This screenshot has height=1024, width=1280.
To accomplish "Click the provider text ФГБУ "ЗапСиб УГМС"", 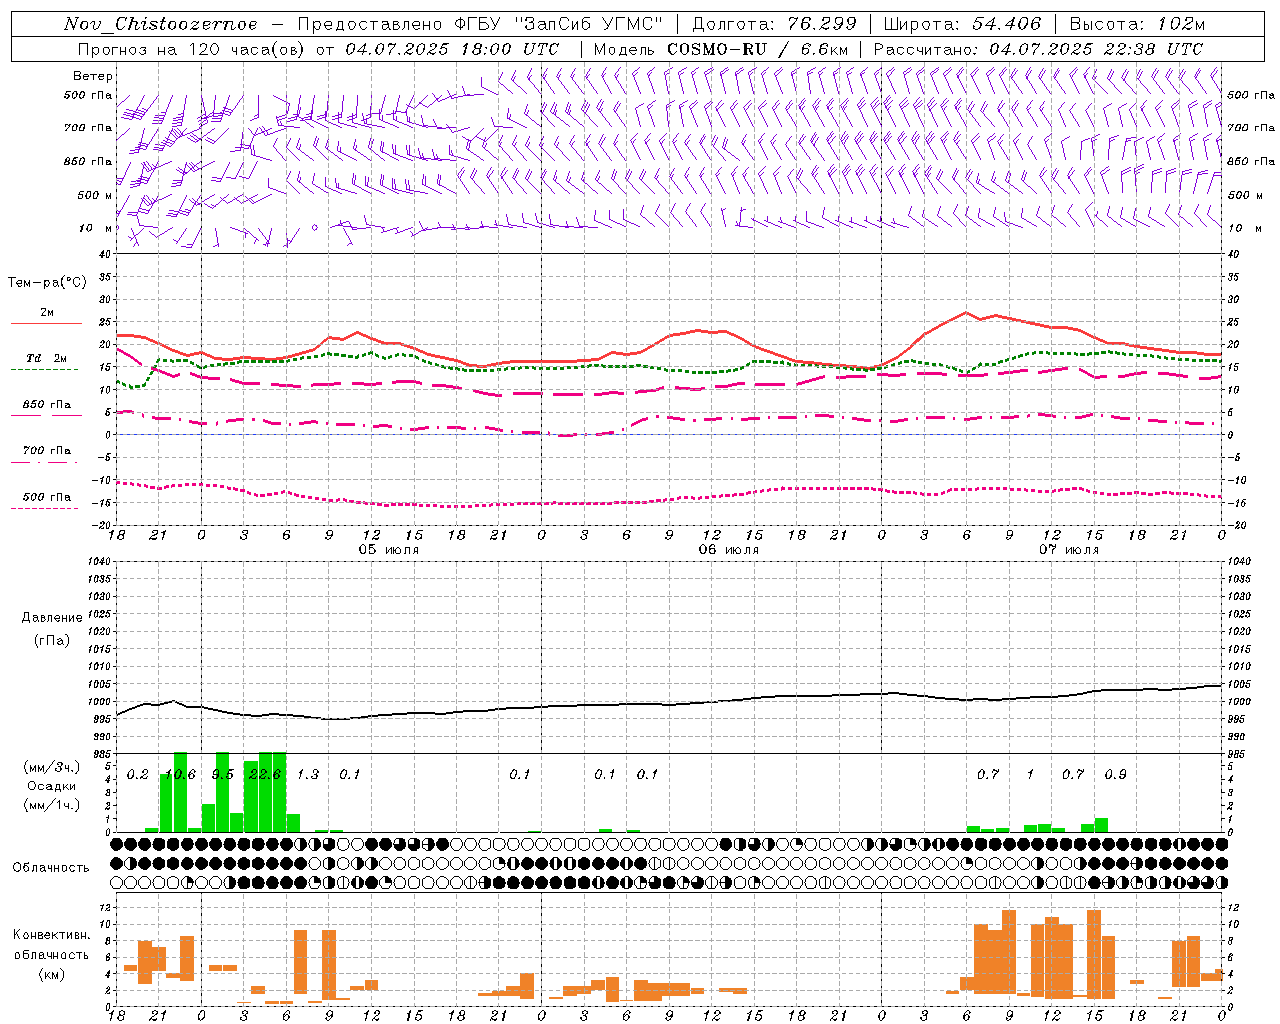I will [x=559, y=24].
